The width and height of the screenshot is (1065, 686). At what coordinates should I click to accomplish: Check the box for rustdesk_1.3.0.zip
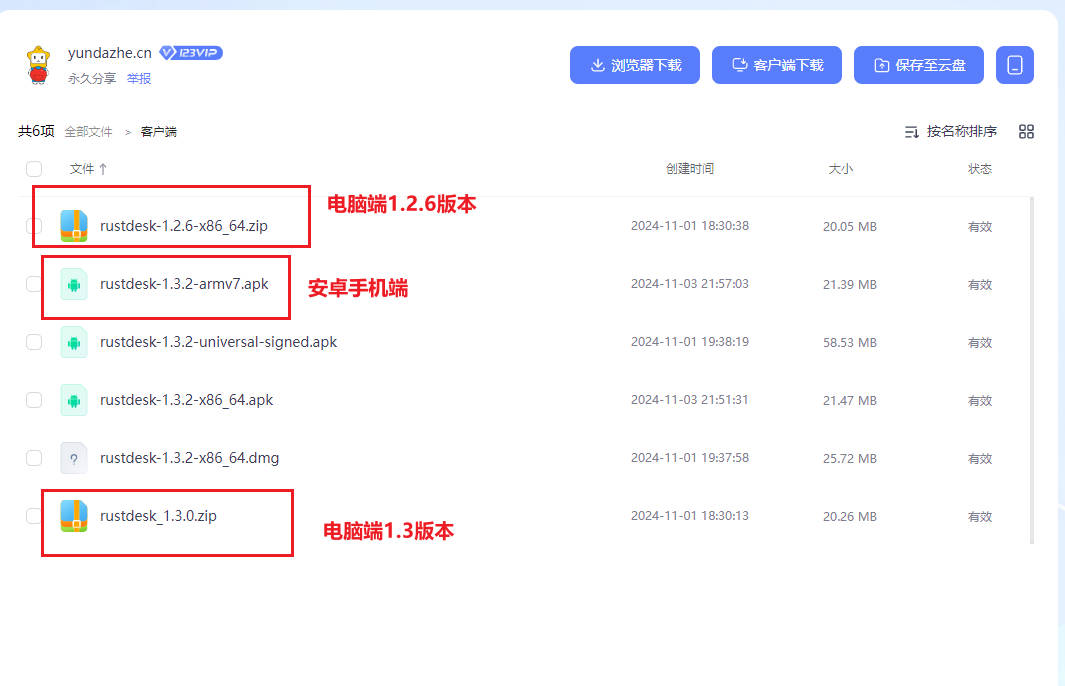34,516
